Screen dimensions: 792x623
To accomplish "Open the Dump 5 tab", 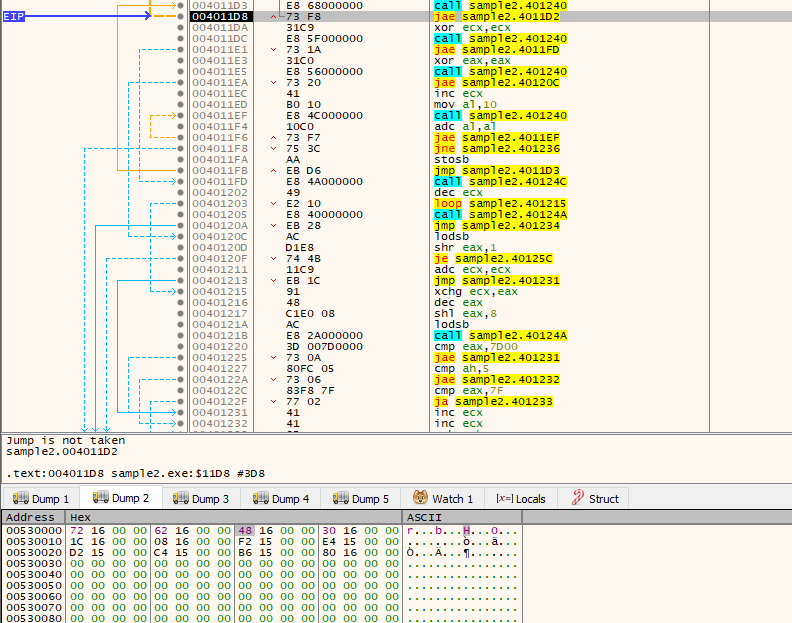I will [x=361, y=499].
